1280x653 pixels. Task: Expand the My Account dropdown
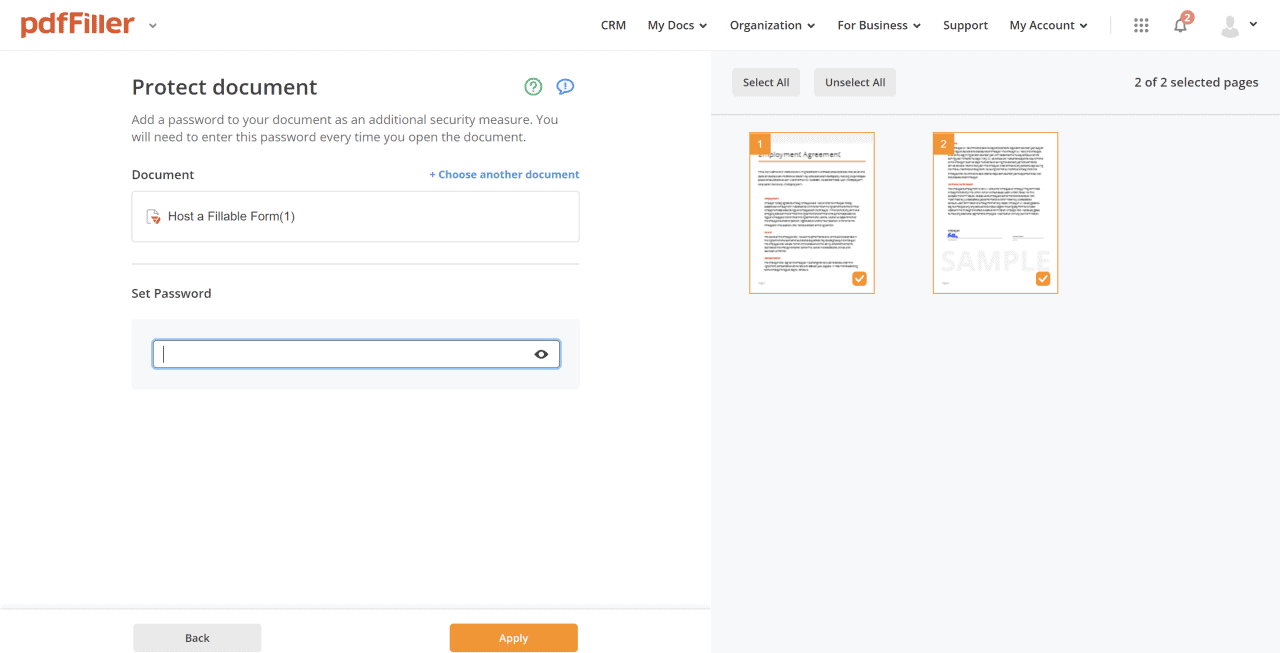[1047, 25]
